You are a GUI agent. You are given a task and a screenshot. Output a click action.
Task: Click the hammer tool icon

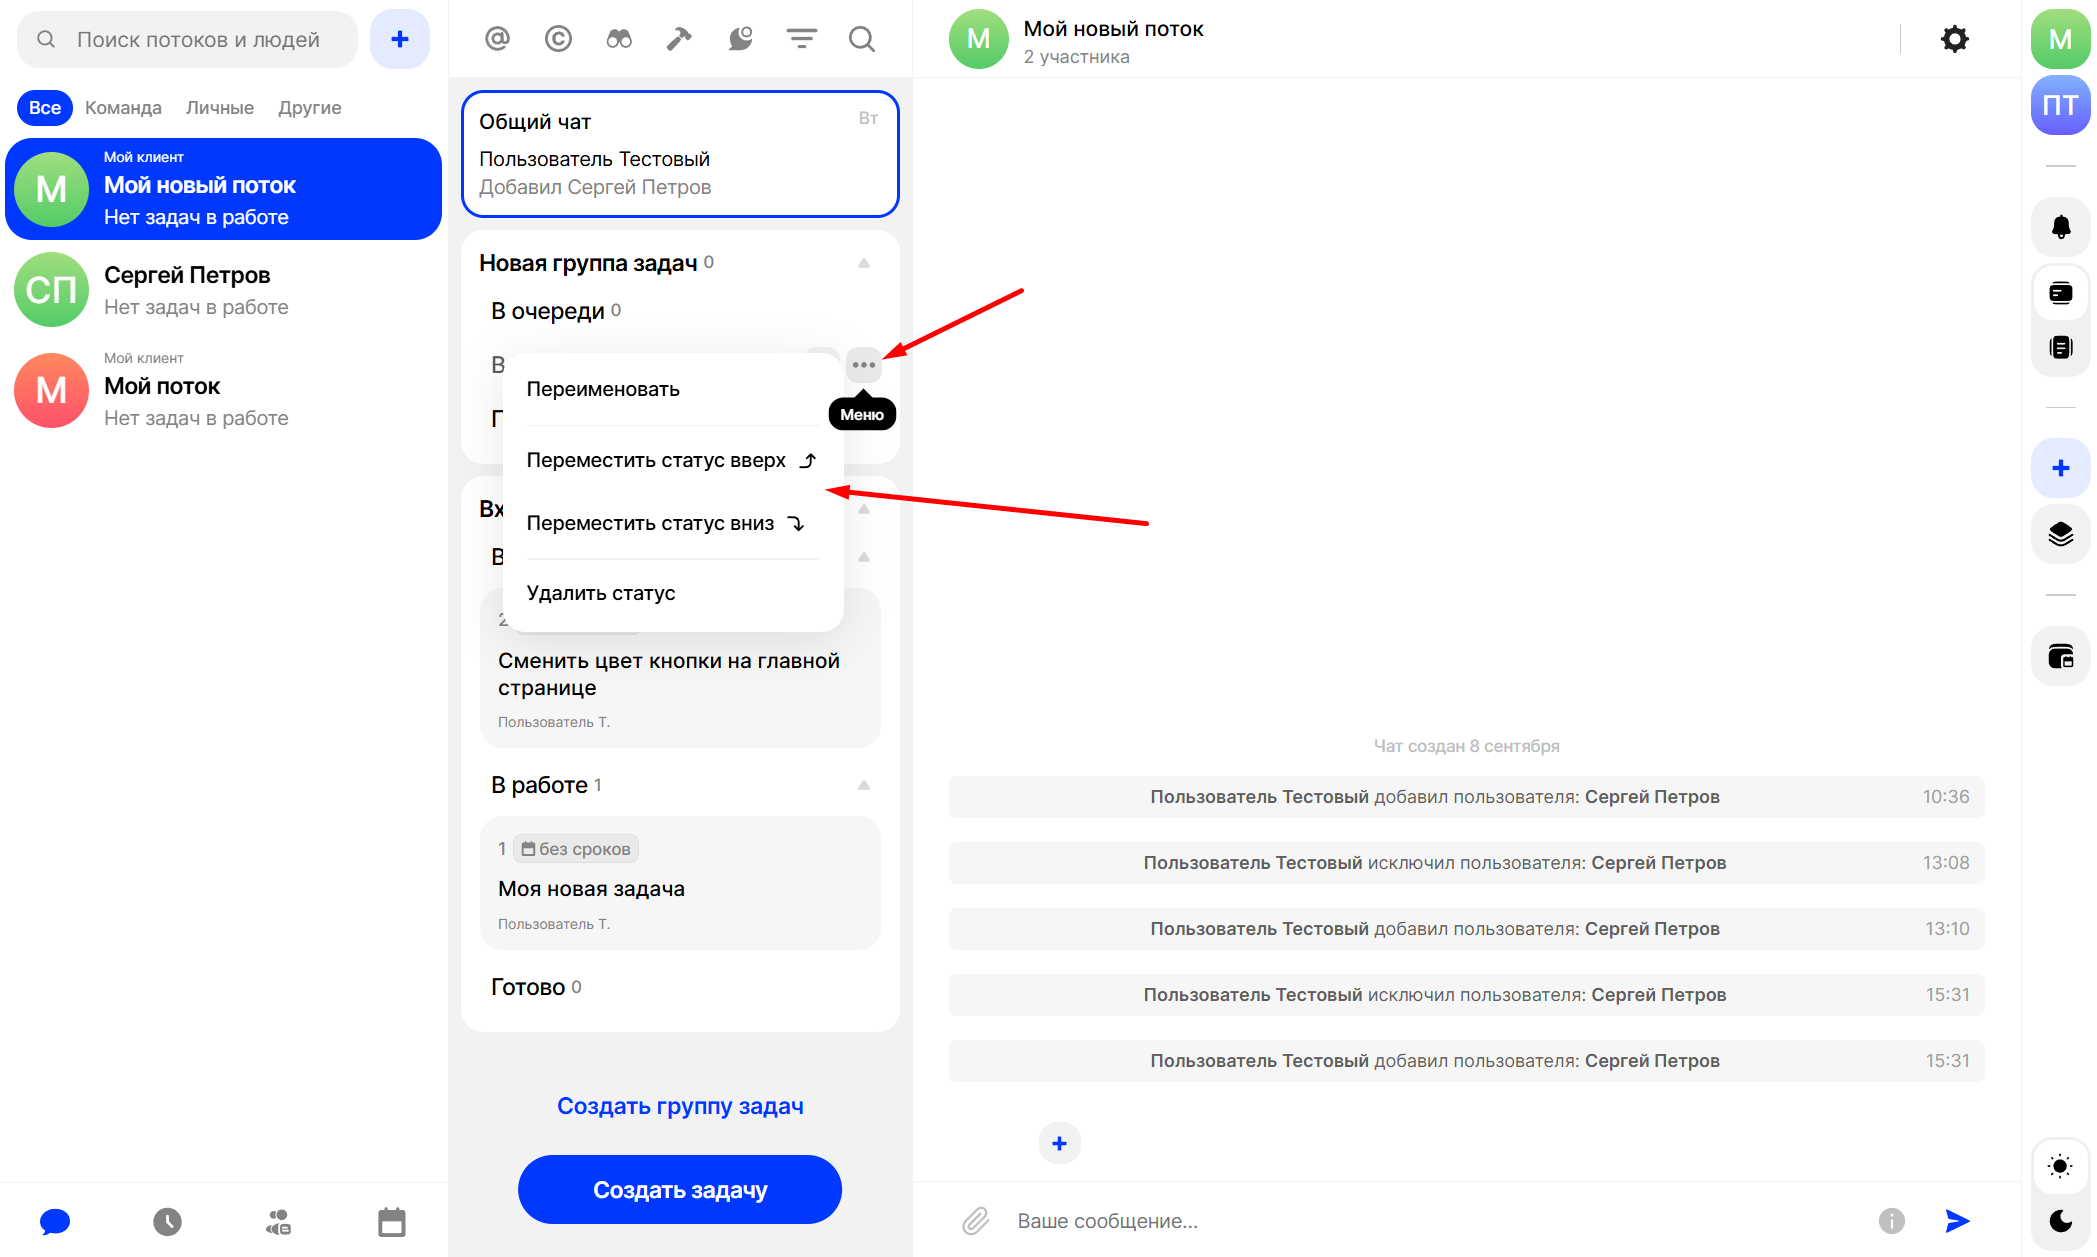[x=679, y=39]
